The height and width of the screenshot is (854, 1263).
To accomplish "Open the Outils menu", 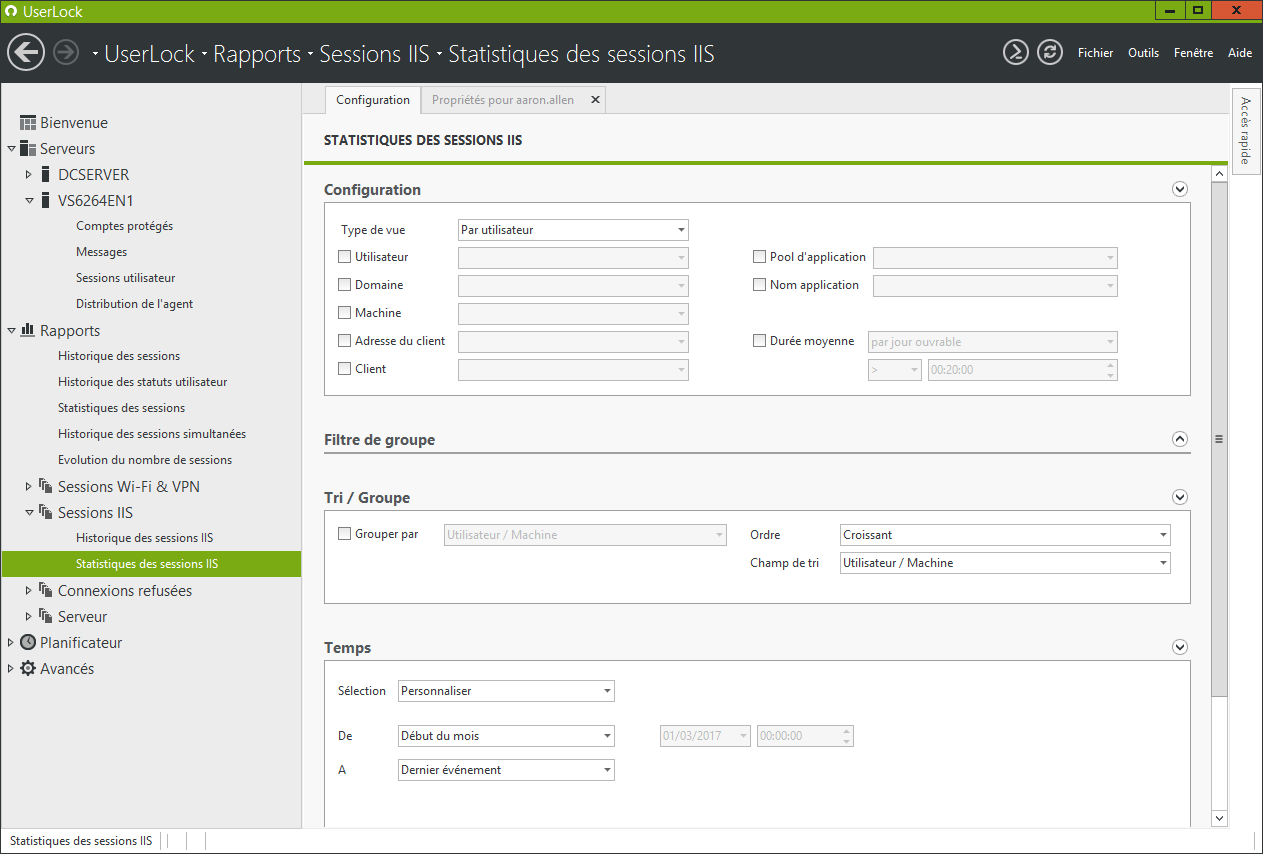I will (x=1143, y=53).
